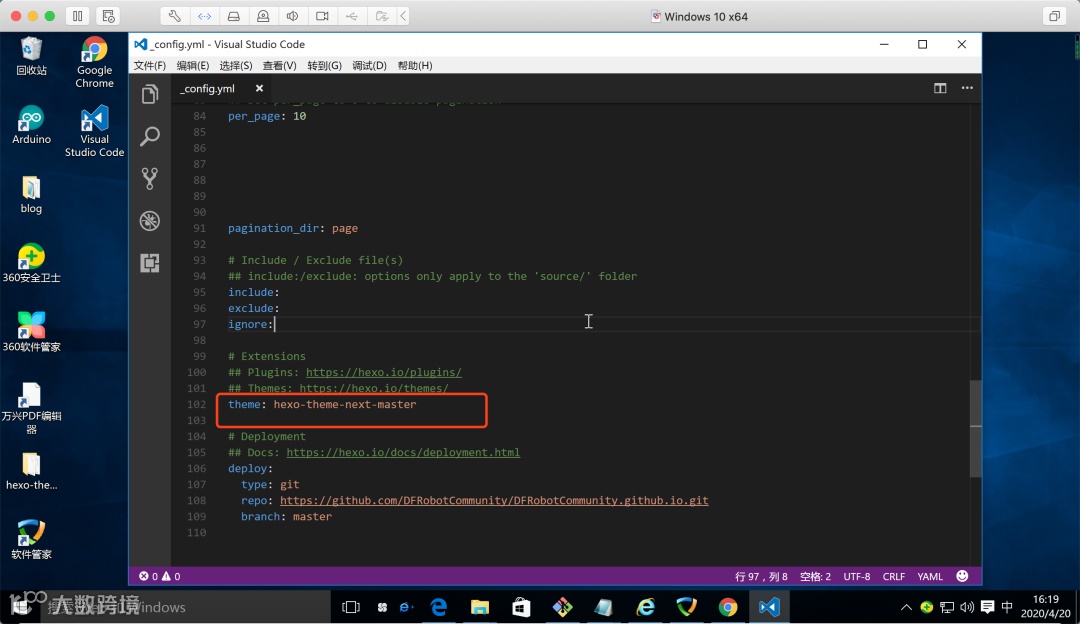The height and width of the screenshot is (624, 1080).
Task: Open the 文件(F) menu
Action: pyautogui.click(x=149, y=65)
